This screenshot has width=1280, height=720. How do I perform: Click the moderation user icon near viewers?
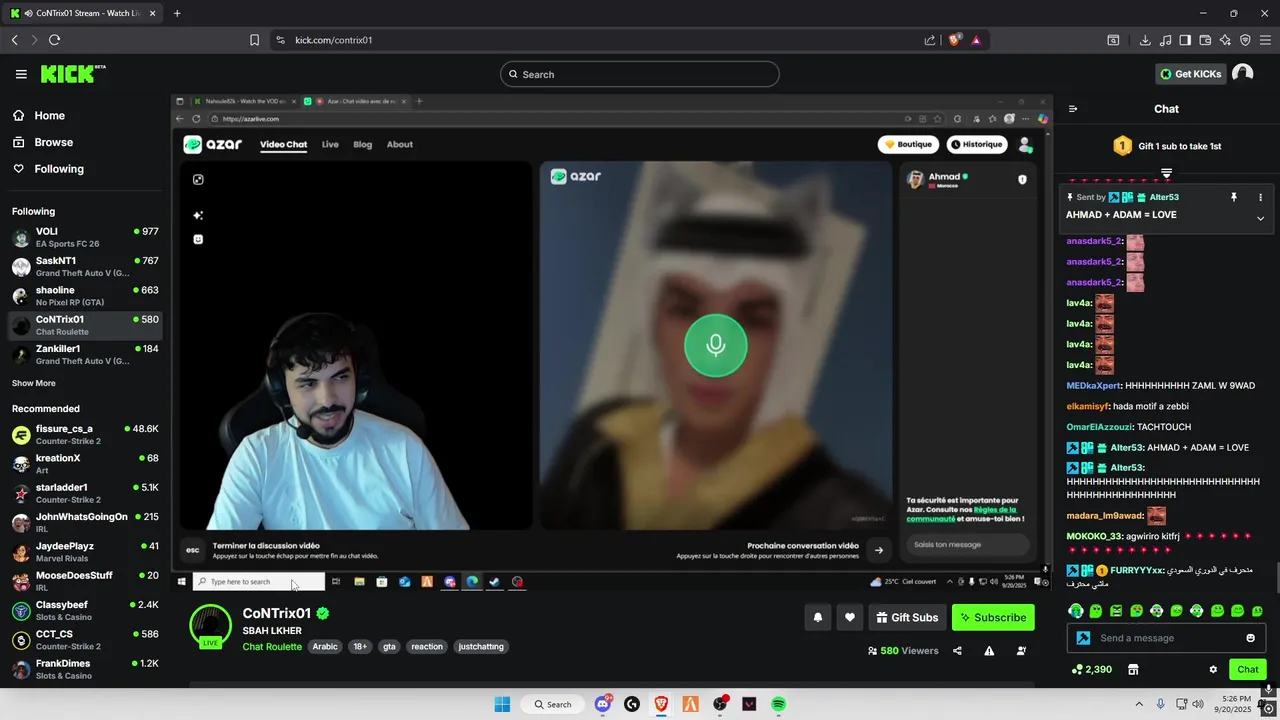[x=1021, y=651]
